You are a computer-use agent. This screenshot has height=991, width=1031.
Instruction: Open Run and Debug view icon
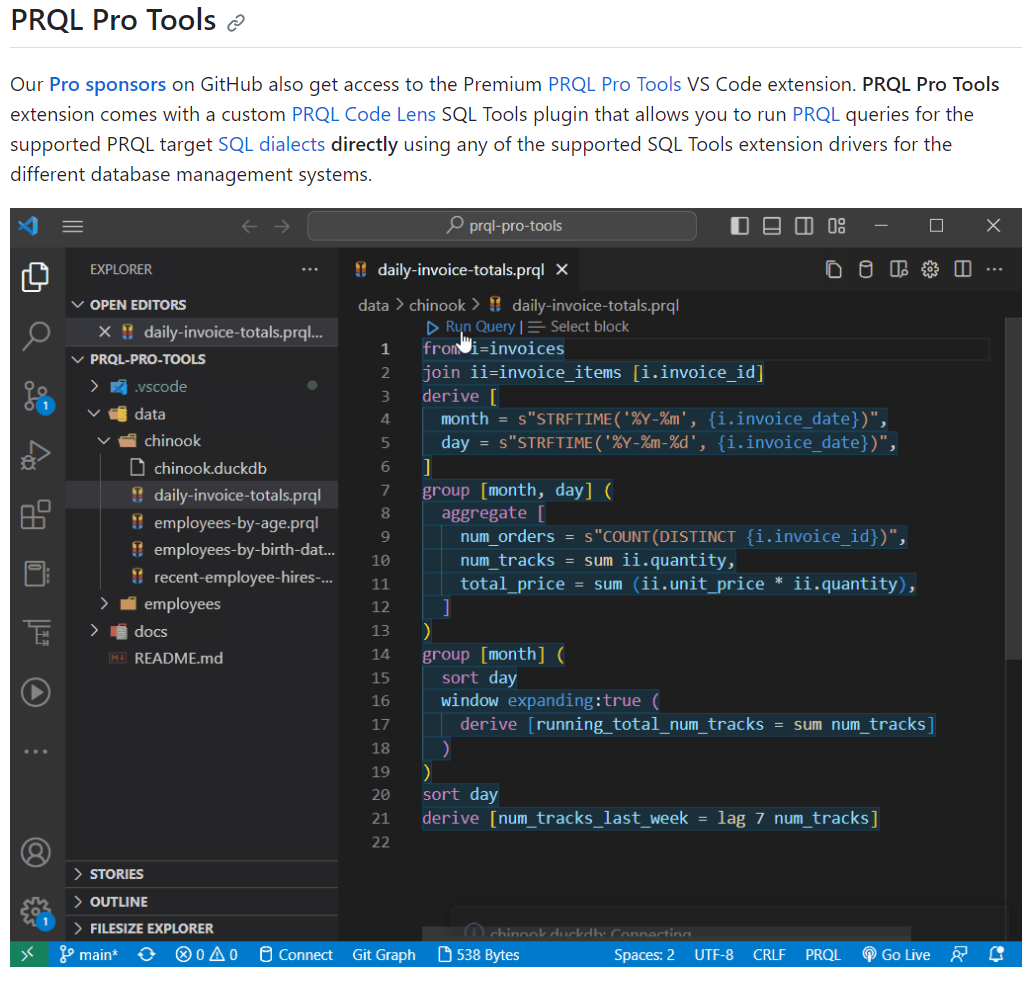36,455
